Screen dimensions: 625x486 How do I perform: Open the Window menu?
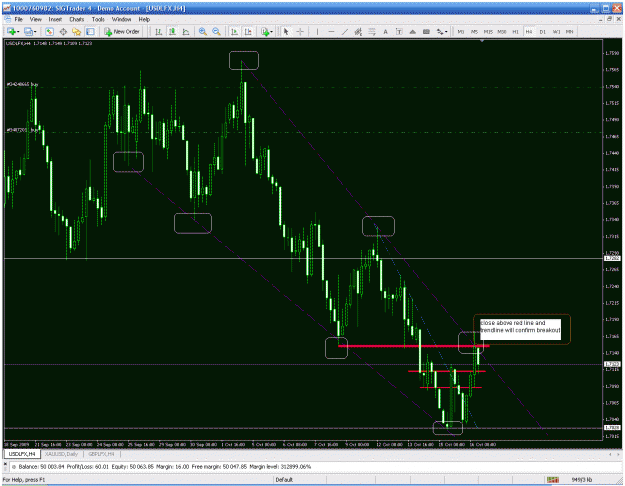click(121, 19)
